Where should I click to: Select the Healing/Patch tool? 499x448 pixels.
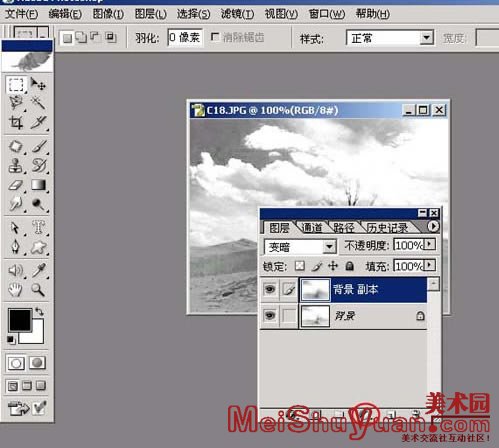tap(16, 146)
